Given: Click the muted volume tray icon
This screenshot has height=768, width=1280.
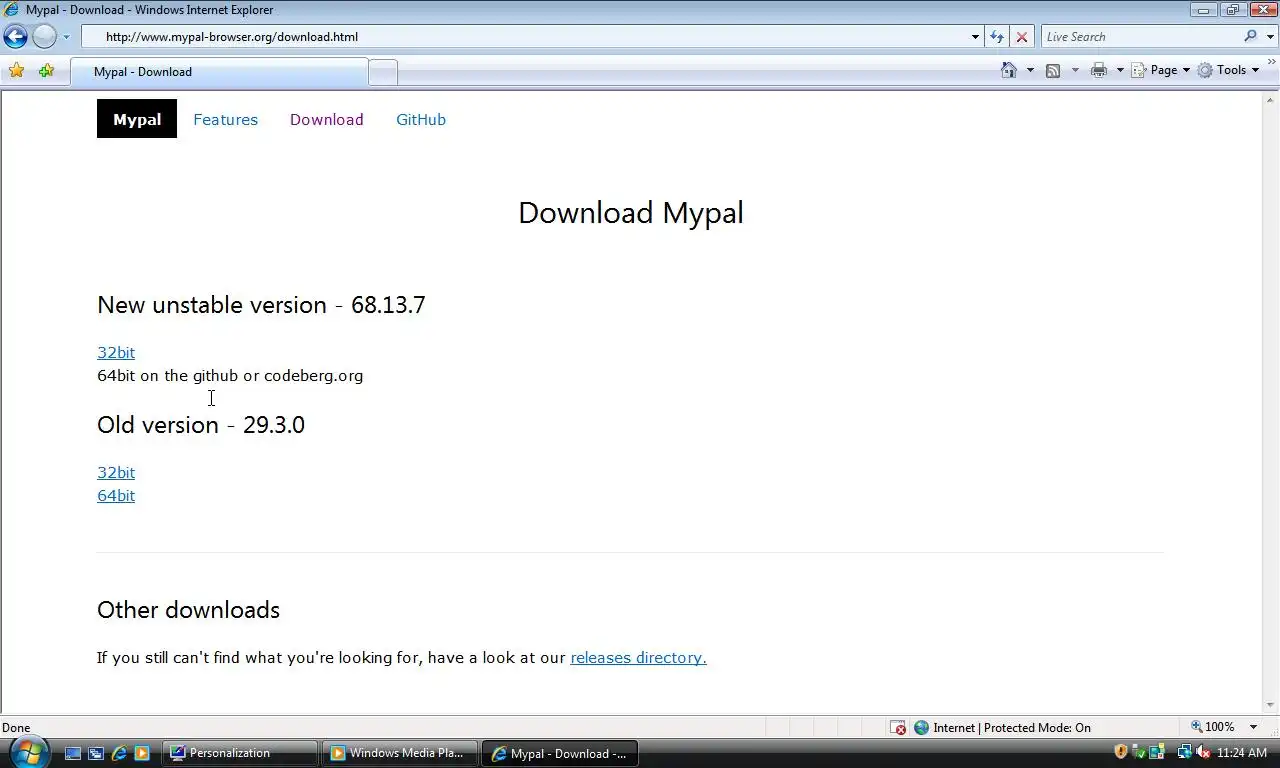Looking at the screenshot, I should [x=1201, y=752].
